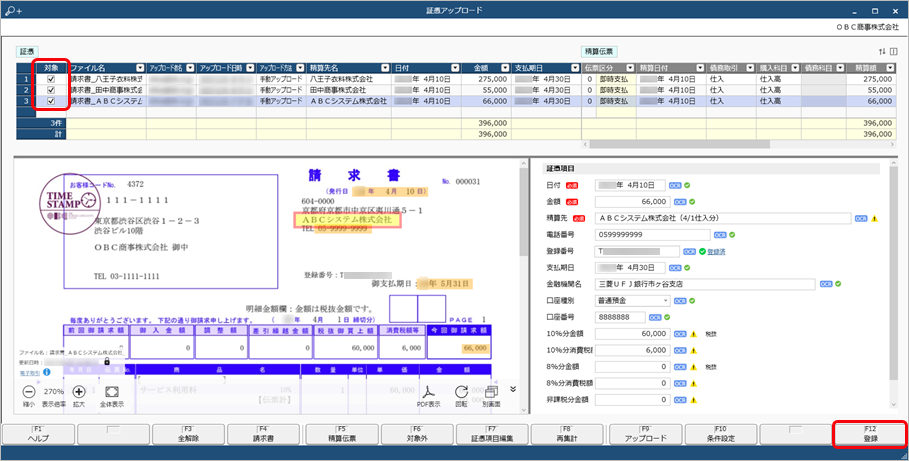Select the 精算伝票 section label
909x461 pixels.
point(599,52)
